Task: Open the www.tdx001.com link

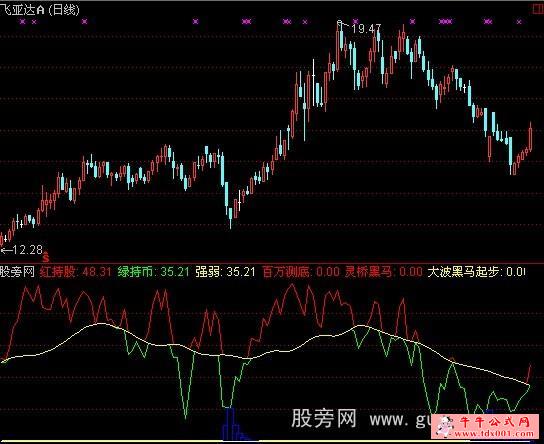Action: pyautogui.click(x=494, y=433)
